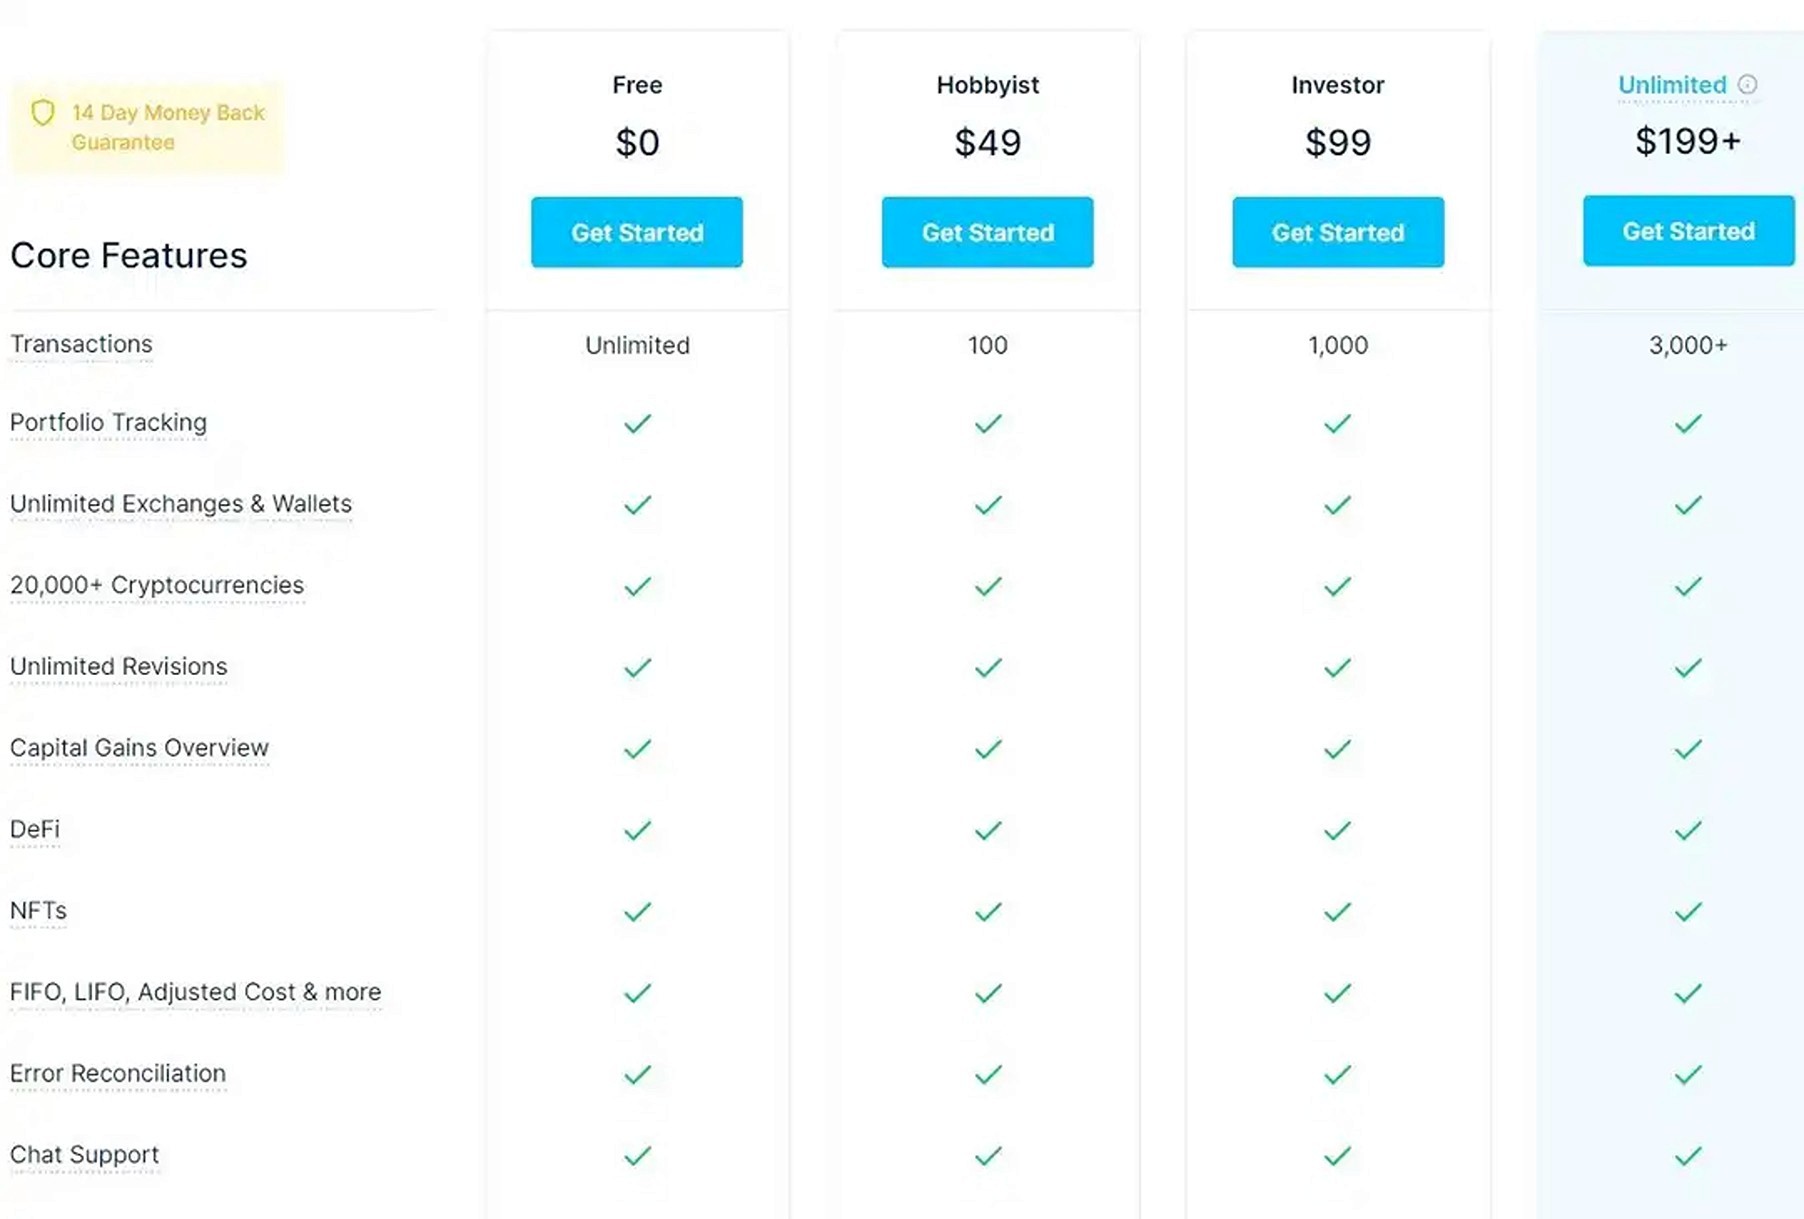Click the checkmark under Hobbyist for DeFi

click(x=987, y=830)
